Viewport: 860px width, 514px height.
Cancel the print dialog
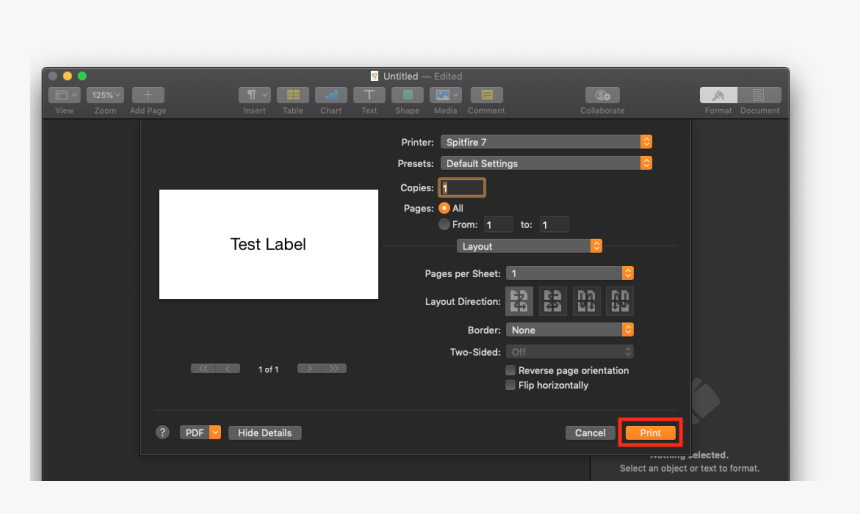(590, 433)
